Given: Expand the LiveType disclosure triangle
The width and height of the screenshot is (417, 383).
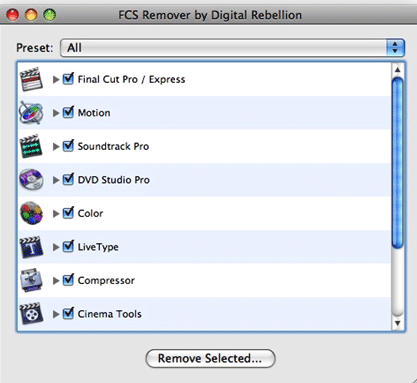Looking at the screenshot, I should coord(56,247).
